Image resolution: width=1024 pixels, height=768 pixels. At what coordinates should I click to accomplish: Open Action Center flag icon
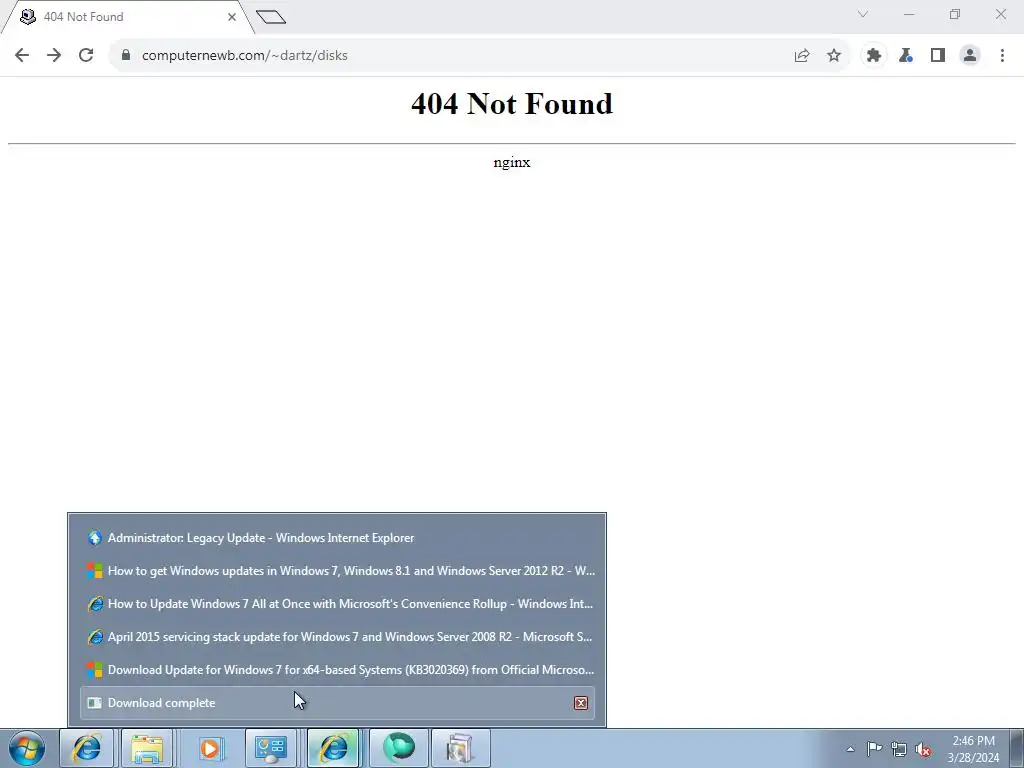coord(874,749)
